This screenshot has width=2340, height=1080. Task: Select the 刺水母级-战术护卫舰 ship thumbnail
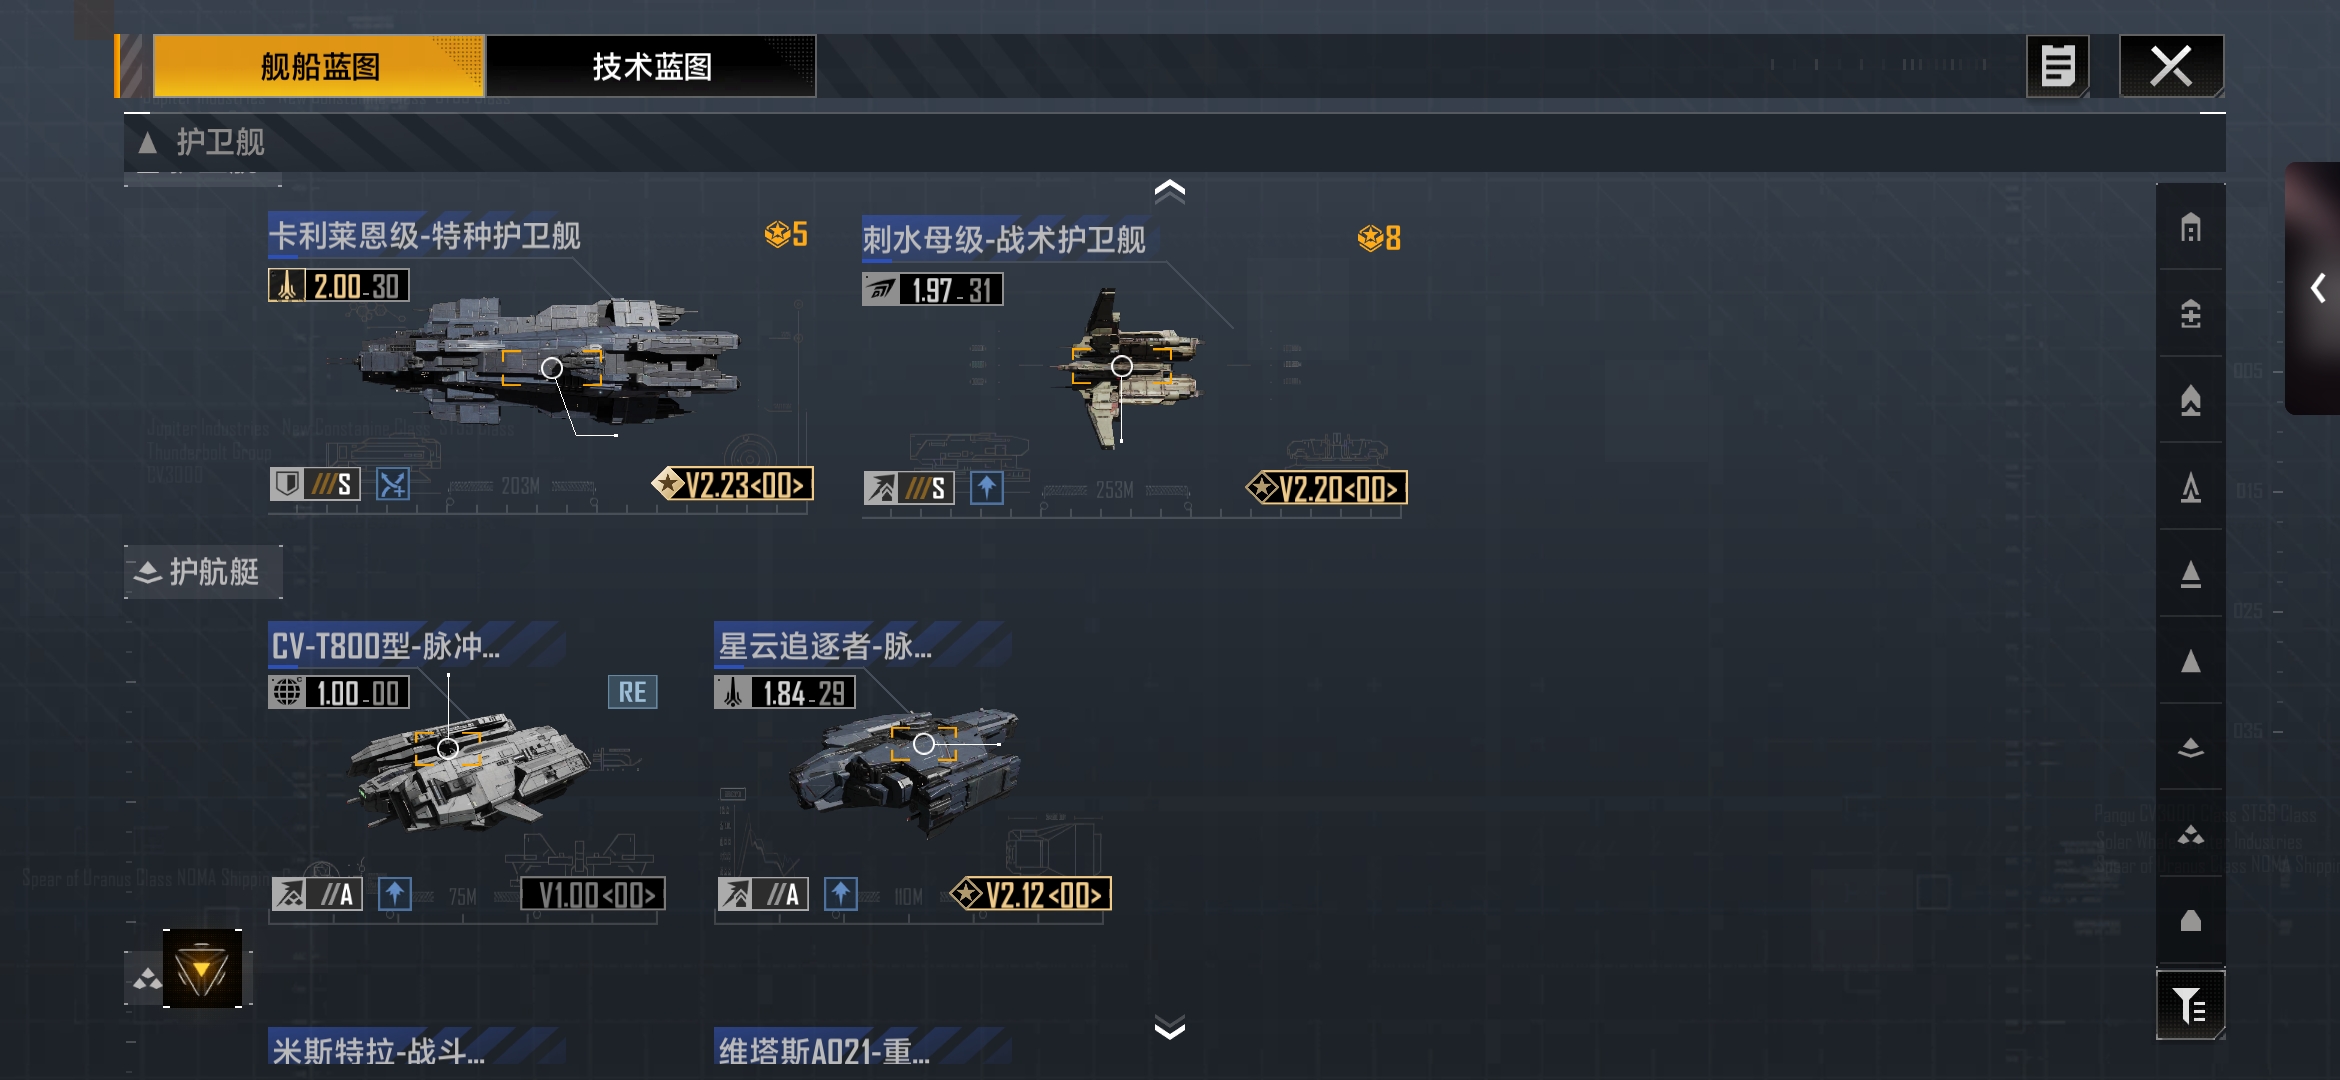(x=1125, y=368)
